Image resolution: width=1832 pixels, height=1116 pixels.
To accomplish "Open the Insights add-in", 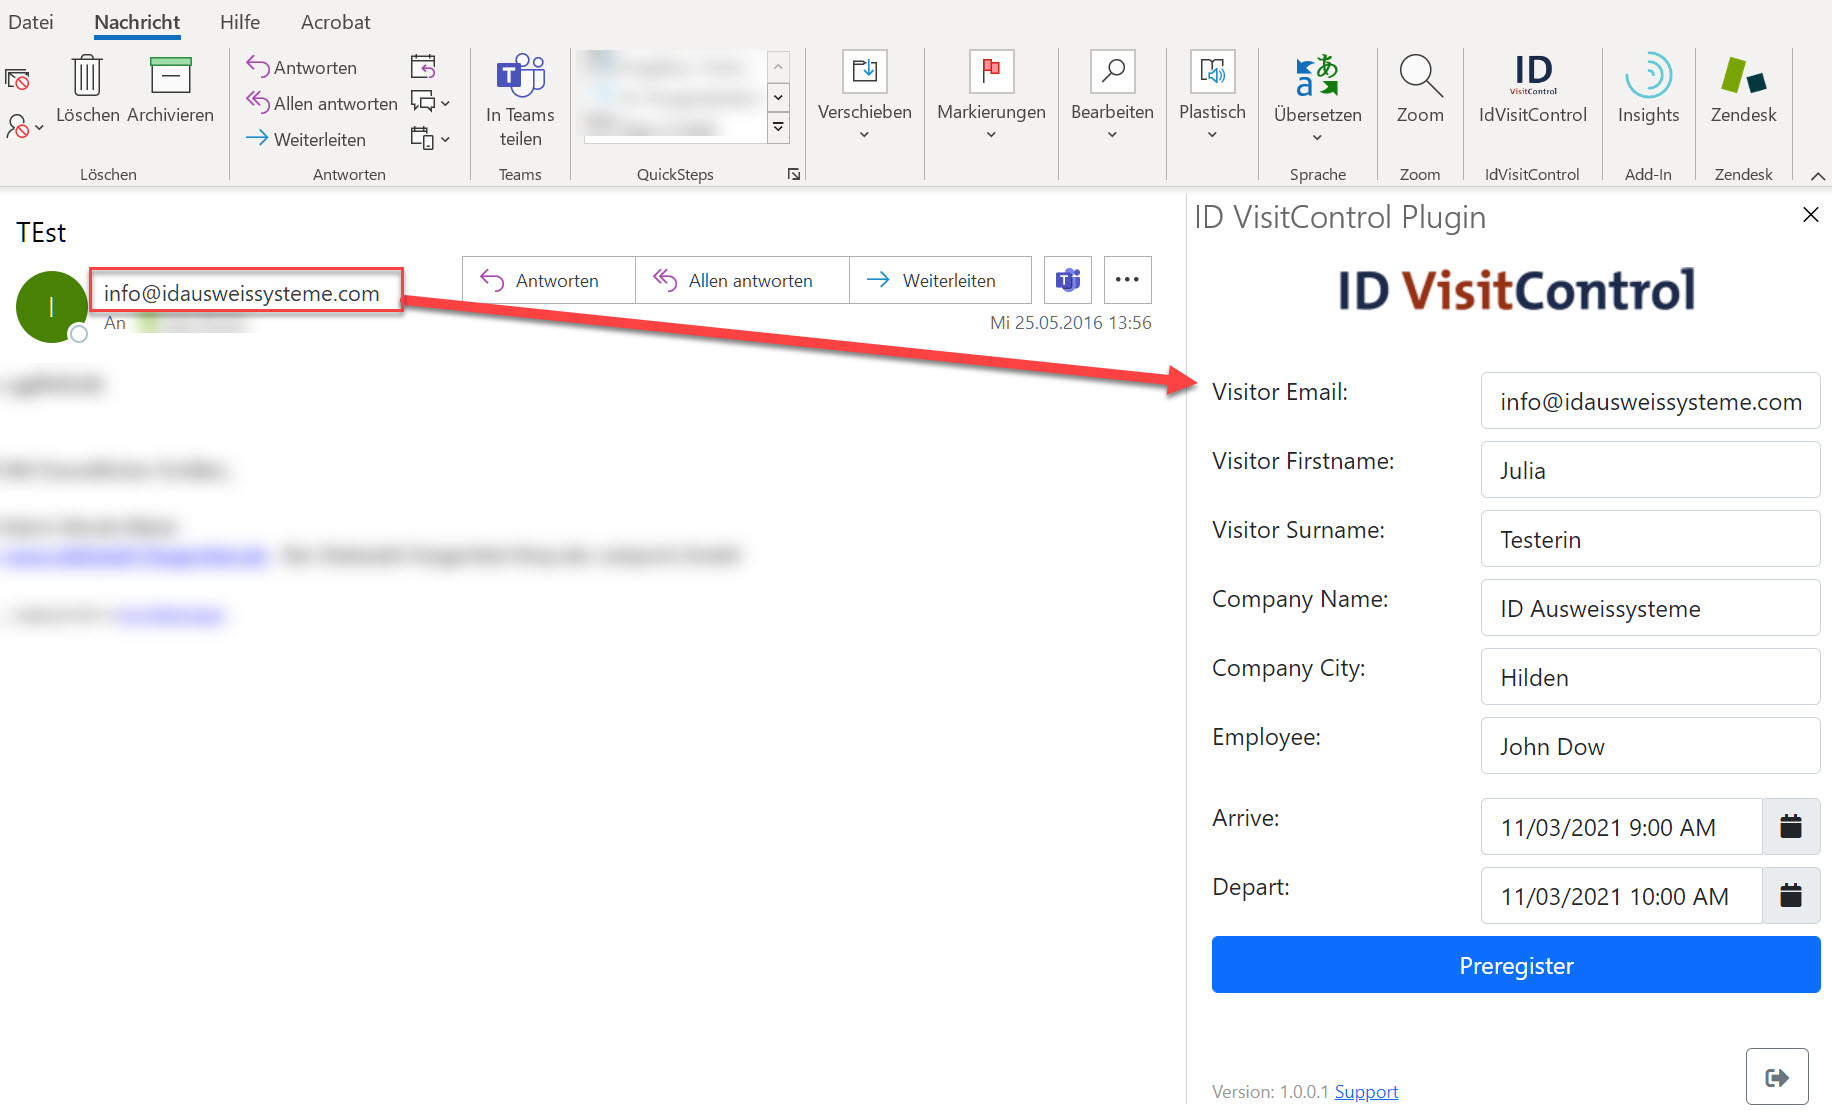I will click(1648, 88).
